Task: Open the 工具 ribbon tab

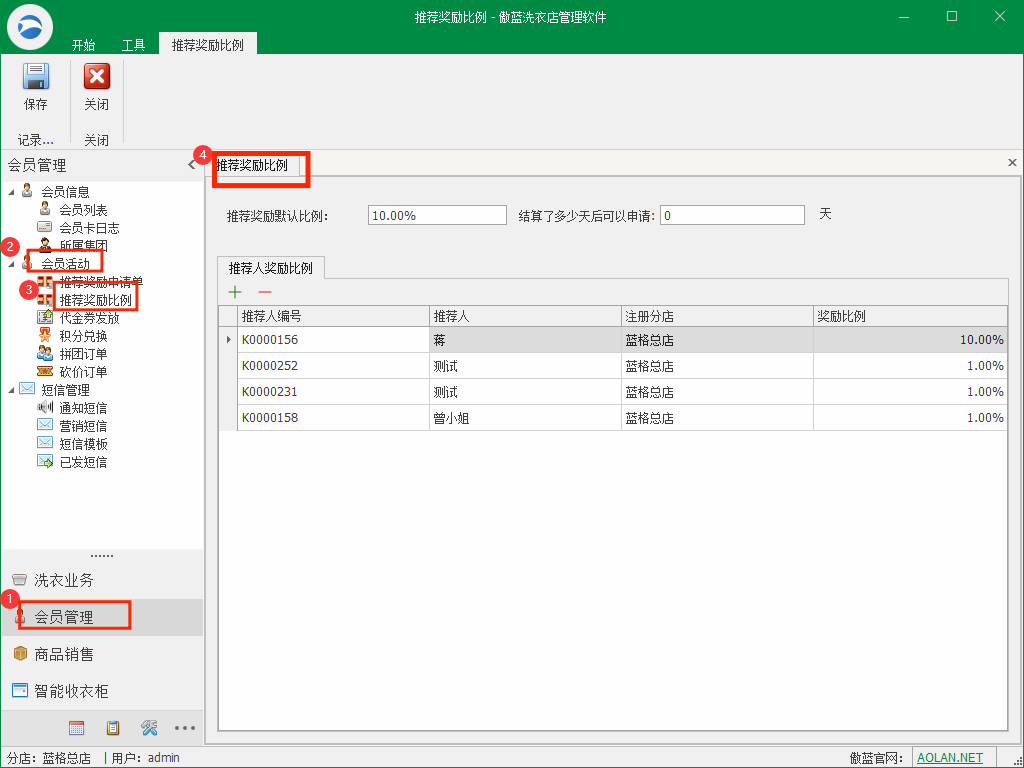Action: pyautogui.click(x=133, y=45)
